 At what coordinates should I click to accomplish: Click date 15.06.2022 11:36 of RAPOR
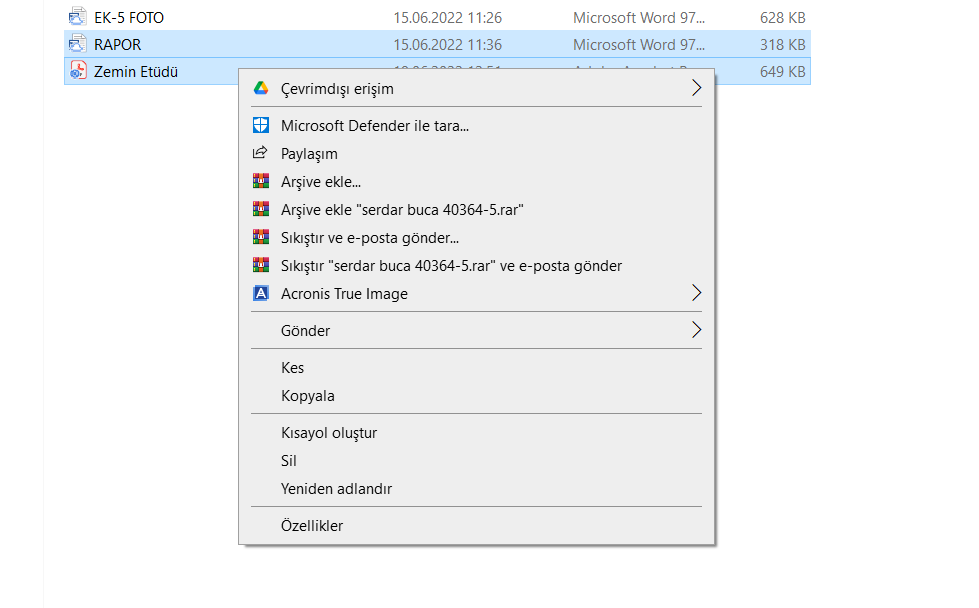(447, 44)
